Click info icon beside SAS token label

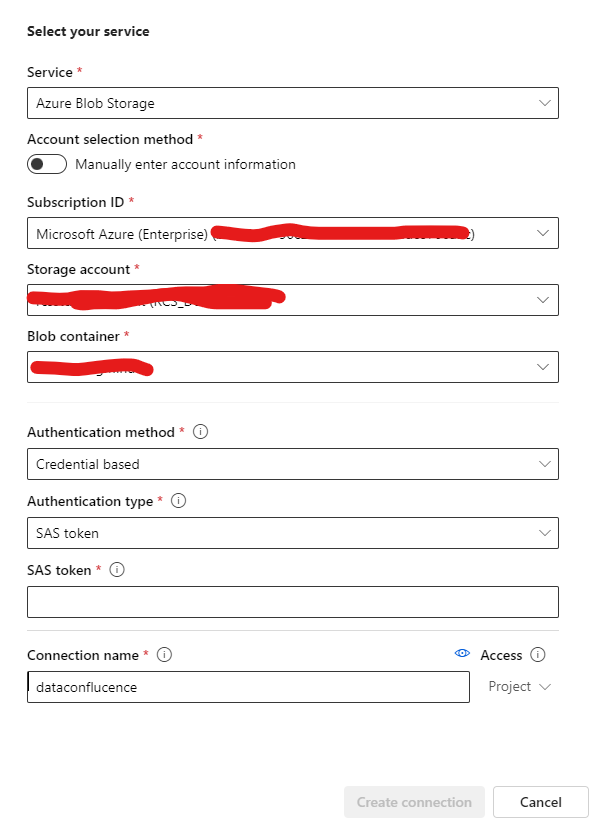(117, 570)
